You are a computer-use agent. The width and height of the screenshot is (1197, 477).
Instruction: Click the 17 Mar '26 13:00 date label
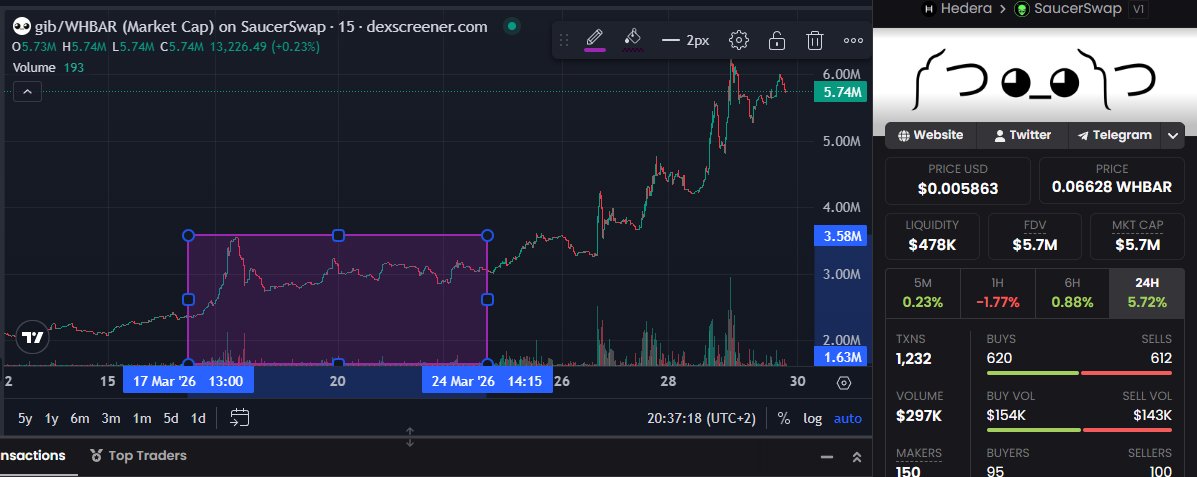(x=189, y=381)
